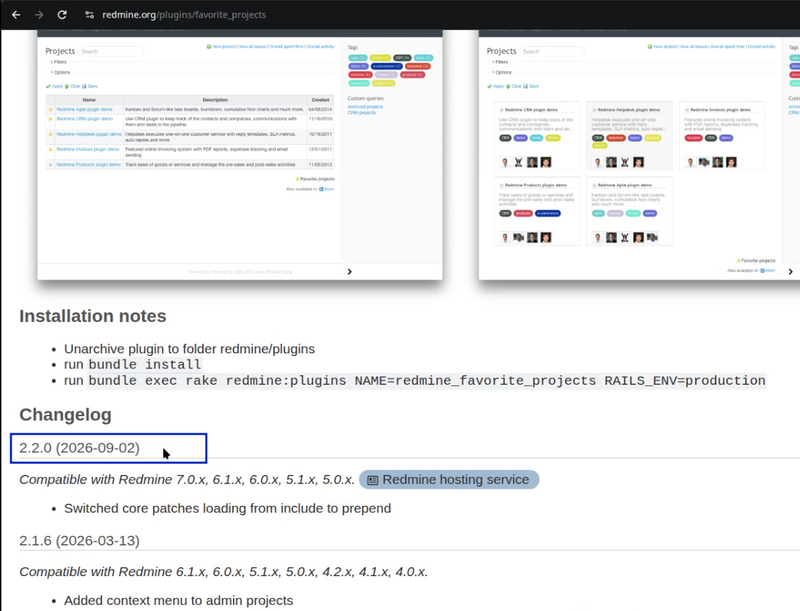Select the bundle exec rake redmine:plugins command
The image size is (800, 611).
427,381
